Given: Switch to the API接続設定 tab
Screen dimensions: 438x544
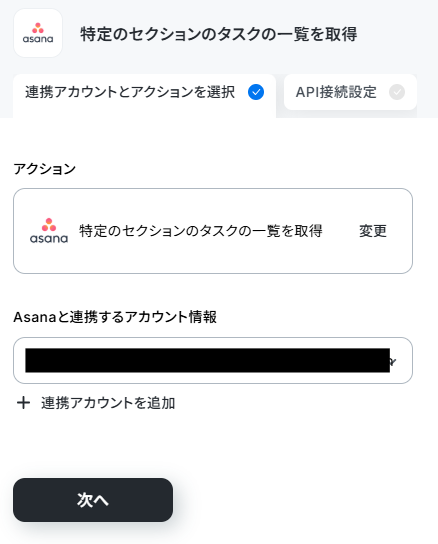Looking at the screenshot, I should tap(350, 92).
